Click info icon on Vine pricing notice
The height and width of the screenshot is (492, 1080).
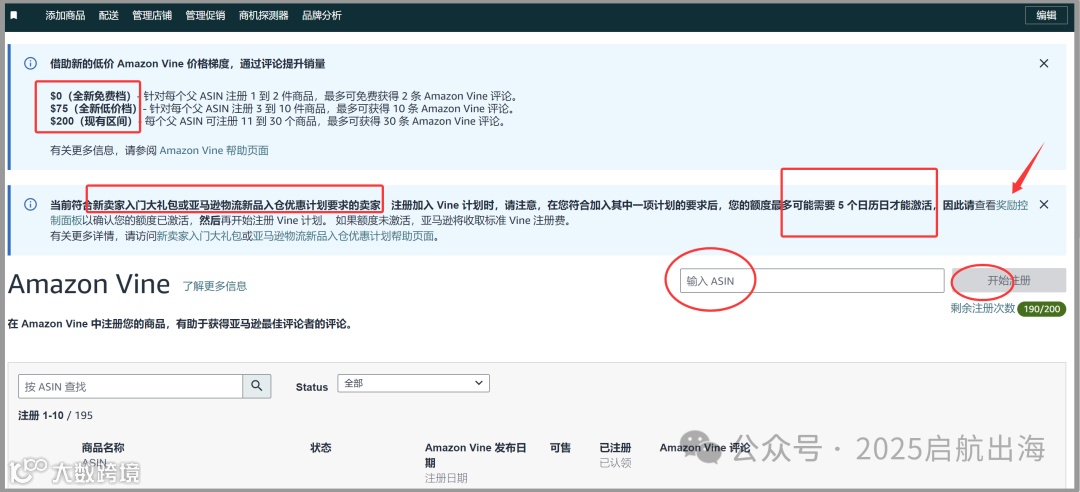tap(30, 63)
